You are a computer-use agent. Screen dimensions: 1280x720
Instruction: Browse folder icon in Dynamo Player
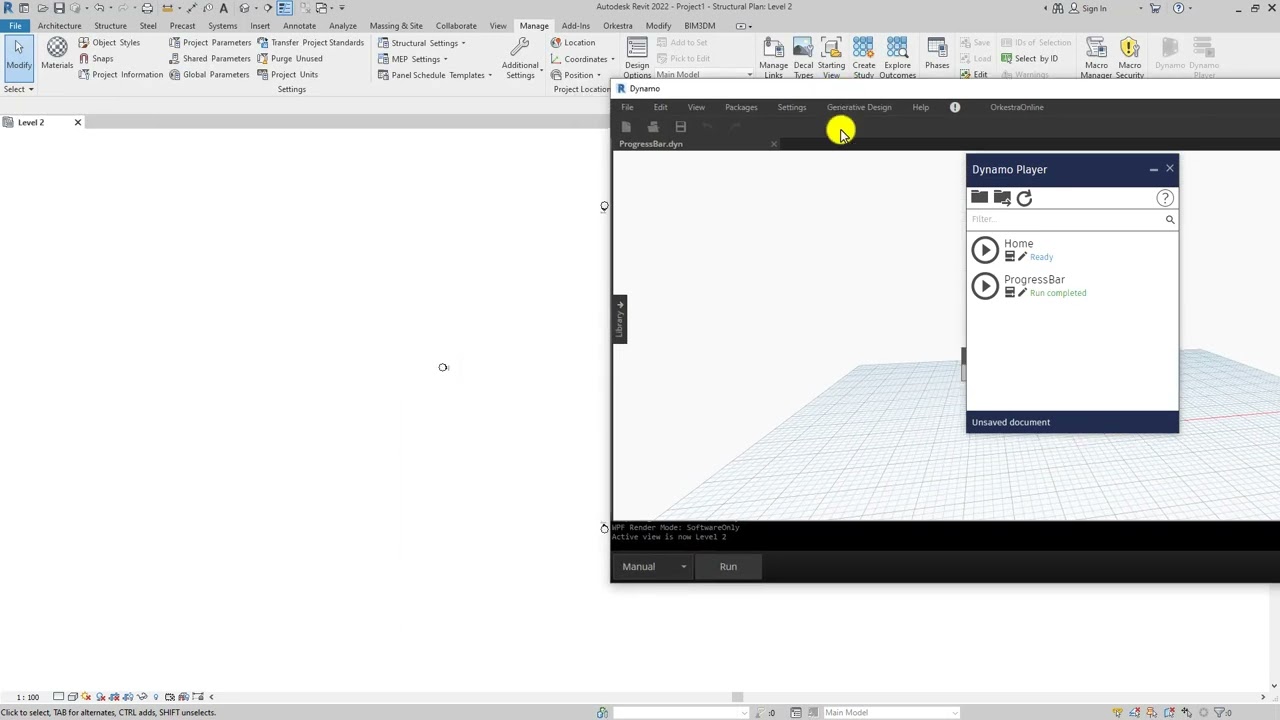point(979,198)
